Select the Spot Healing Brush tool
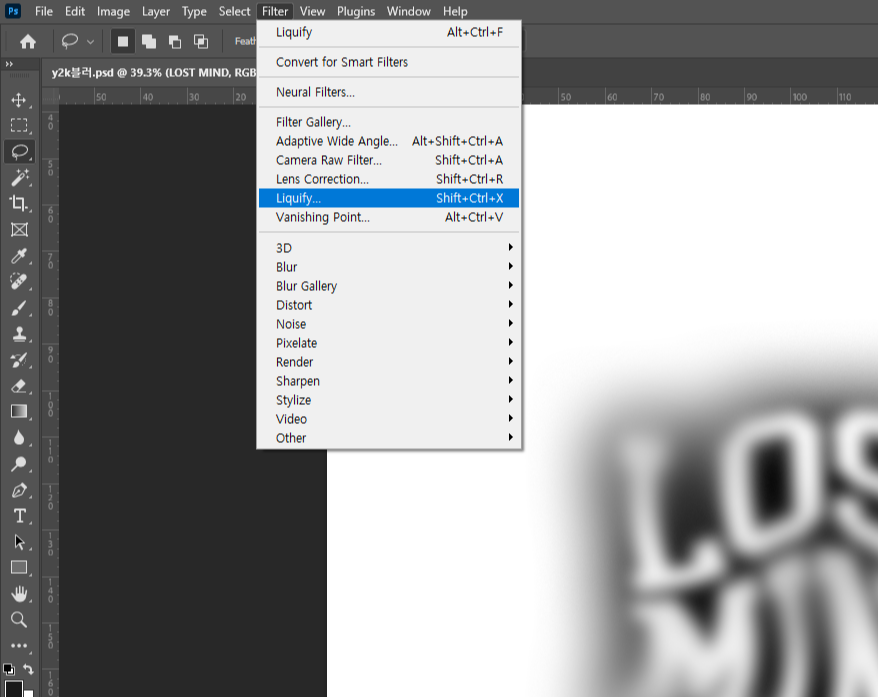 pos(19,282)
